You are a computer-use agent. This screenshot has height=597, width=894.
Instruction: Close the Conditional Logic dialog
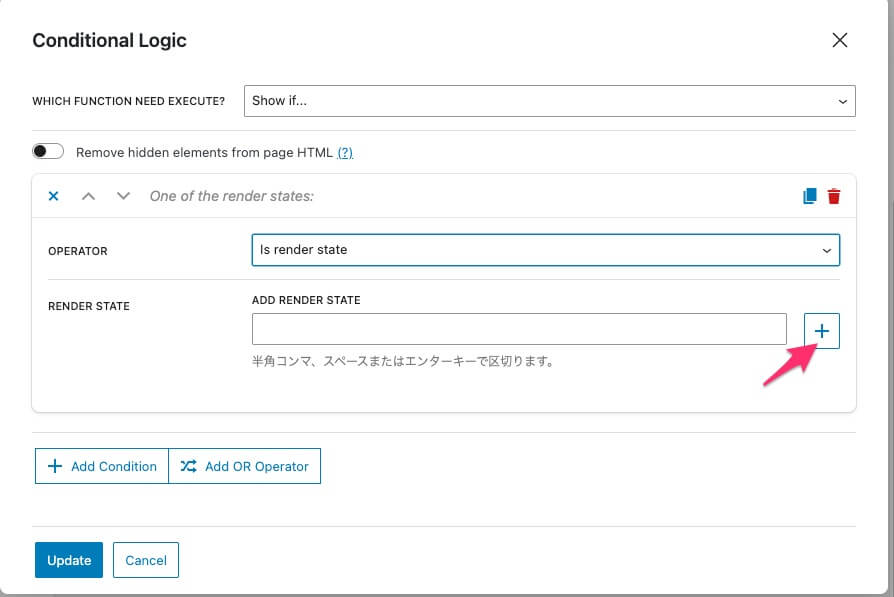(839, 41)
